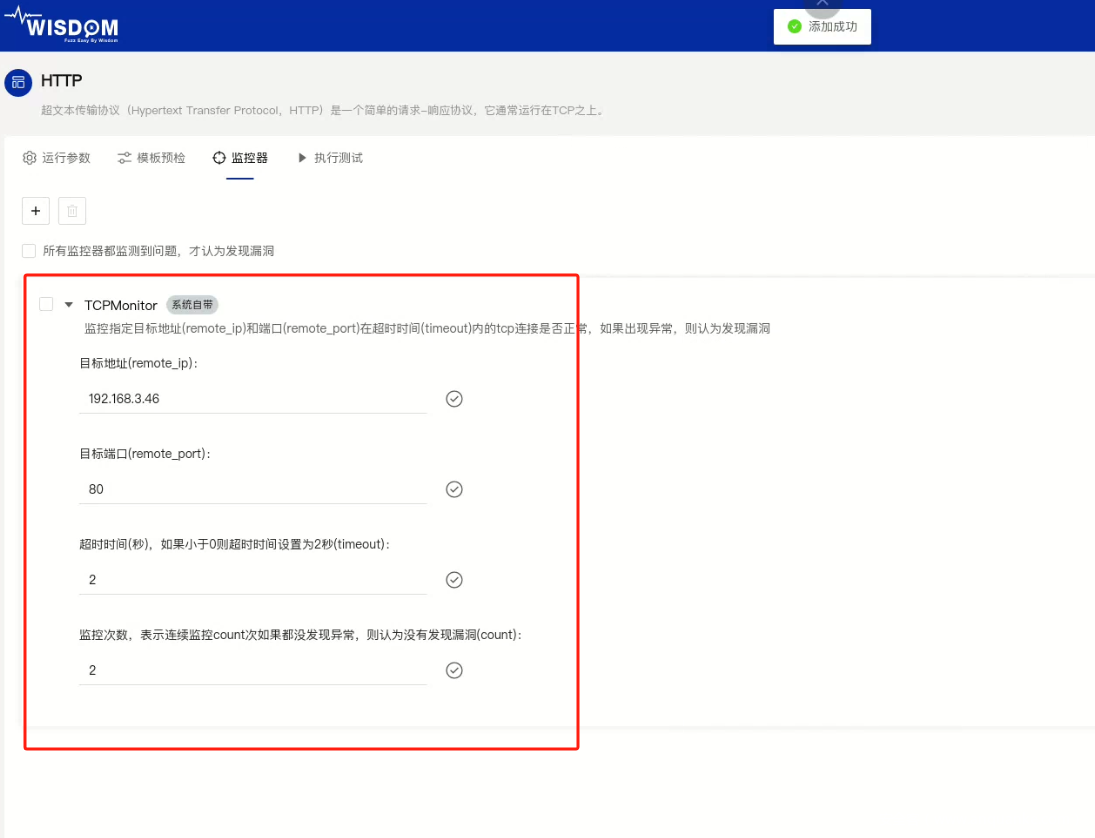
Task: Select the 监控器 tab
Action: [x=240, y=158]
